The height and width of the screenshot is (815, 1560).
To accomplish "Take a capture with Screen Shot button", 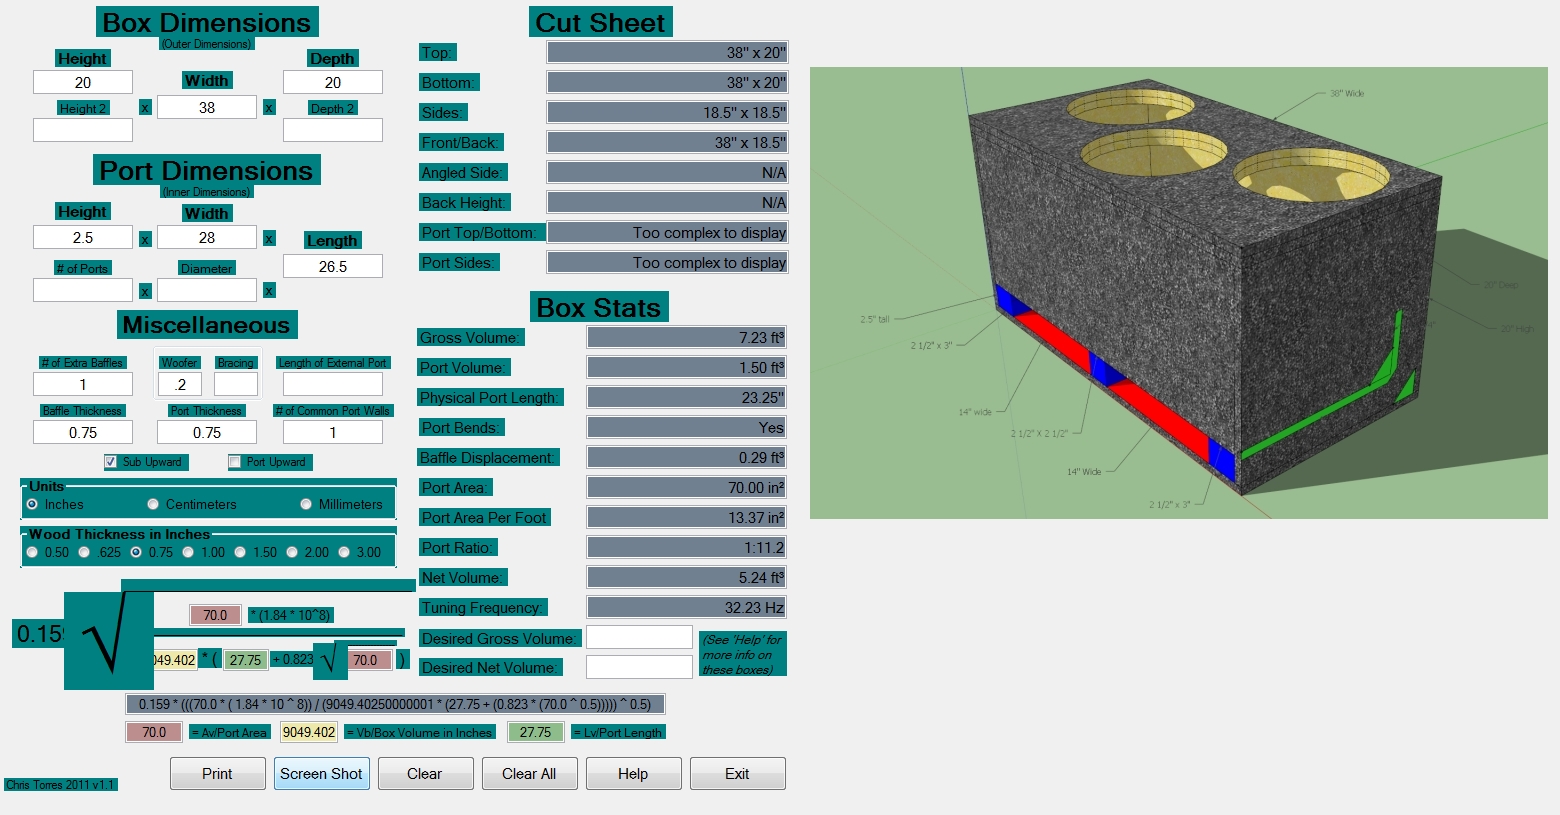I will tap(321, 773).
